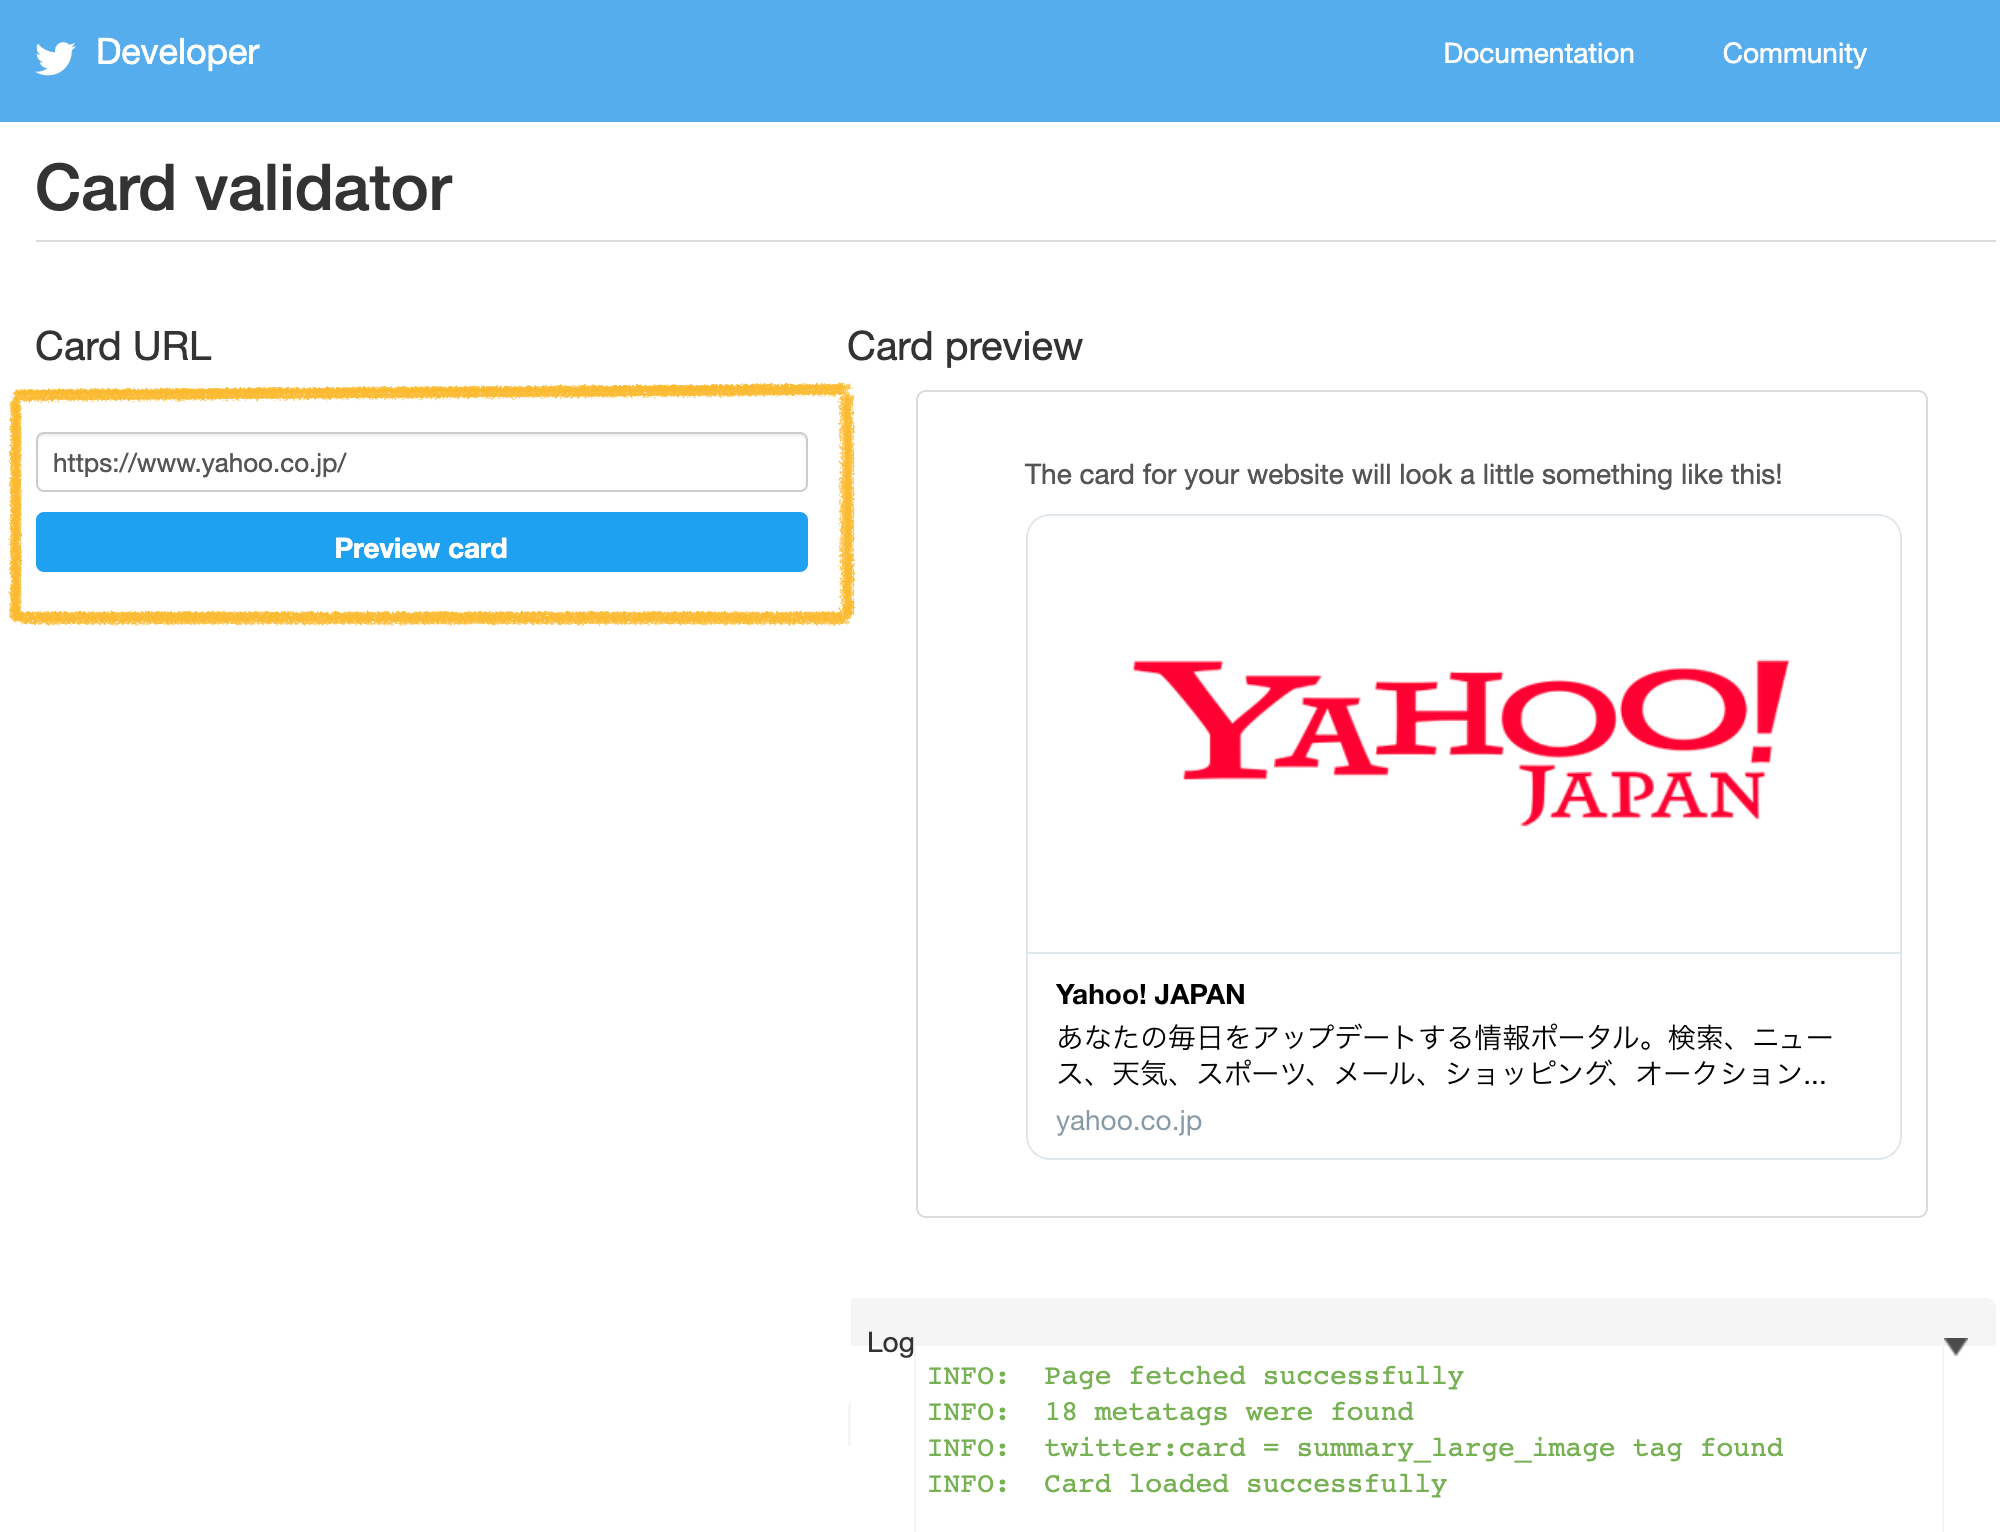Viewport: 2000px width, 1532px height.
Task: Click the Twitter bird logo
Action: 55,57
